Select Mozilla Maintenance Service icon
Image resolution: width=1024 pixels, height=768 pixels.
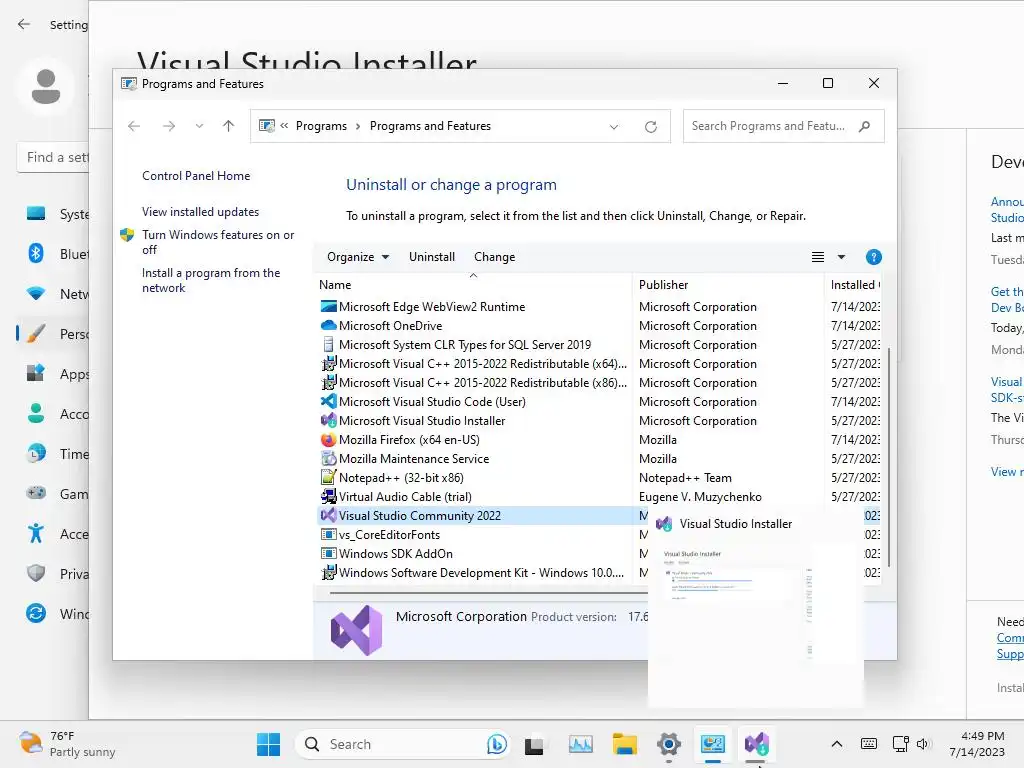tap(328, 458)
